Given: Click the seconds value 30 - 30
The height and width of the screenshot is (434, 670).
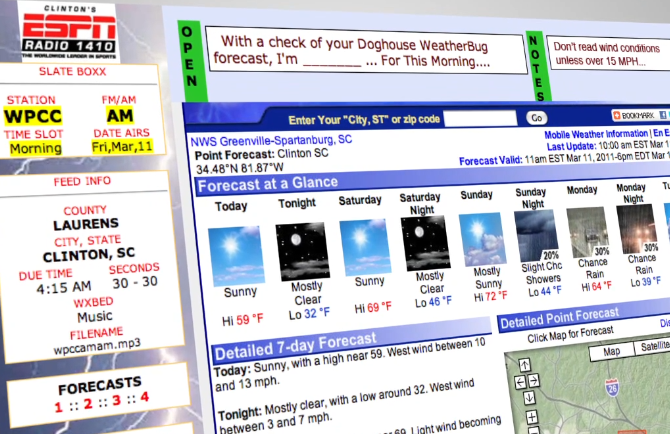Looking at the screenshot, I should click(x=135, y=282).
